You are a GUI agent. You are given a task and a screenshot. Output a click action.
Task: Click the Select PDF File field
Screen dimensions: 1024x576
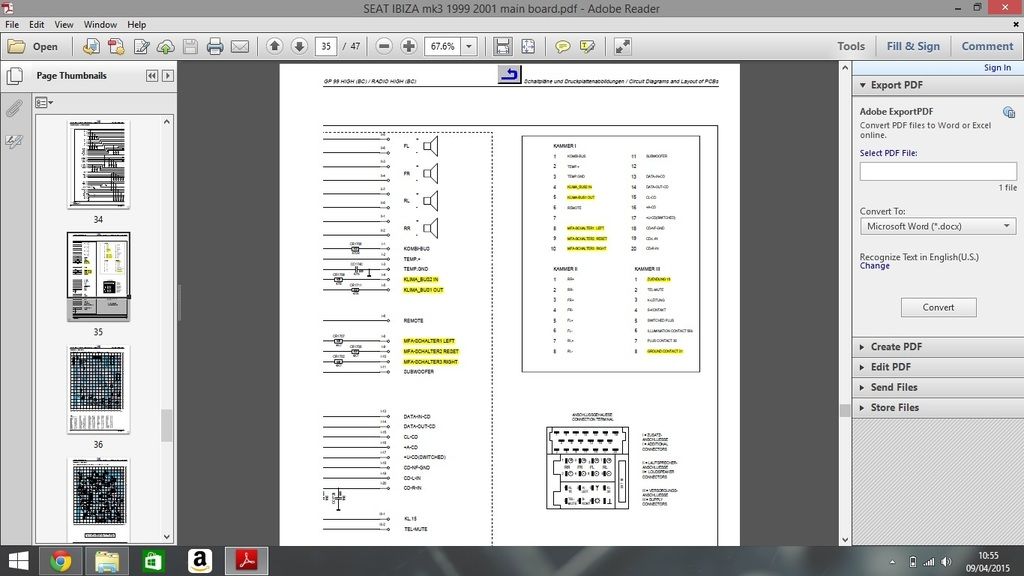(x=938, y=171)
